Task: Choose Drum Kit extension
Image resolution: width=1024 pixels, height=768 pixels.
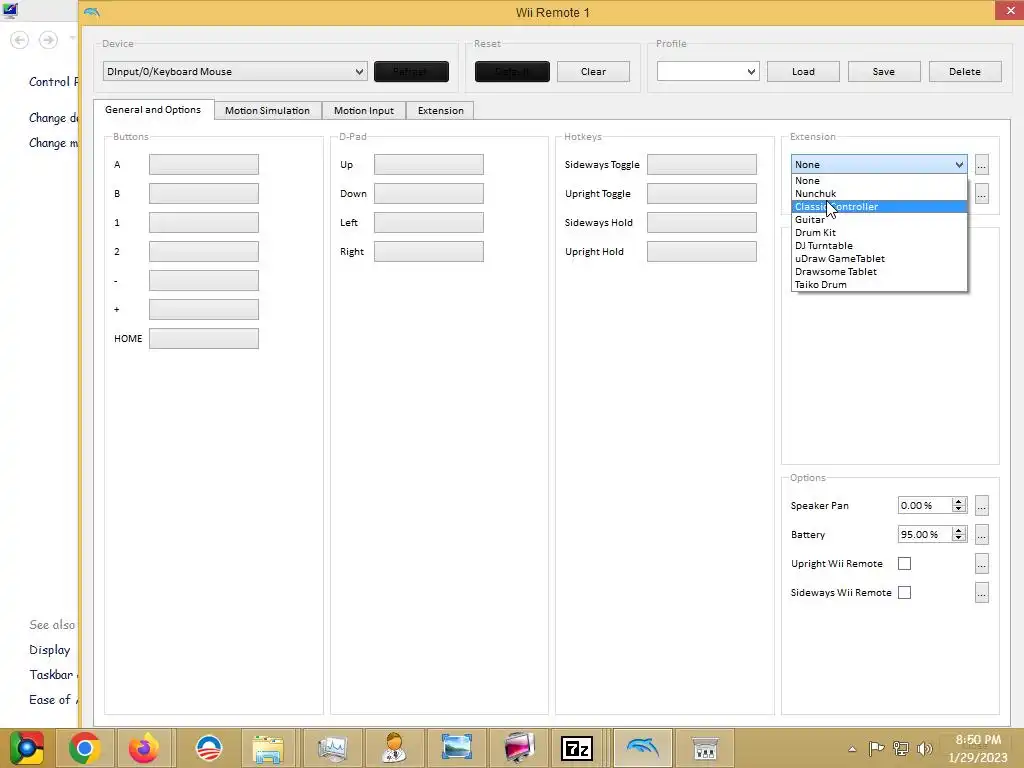Action: (x=879, y=232)
